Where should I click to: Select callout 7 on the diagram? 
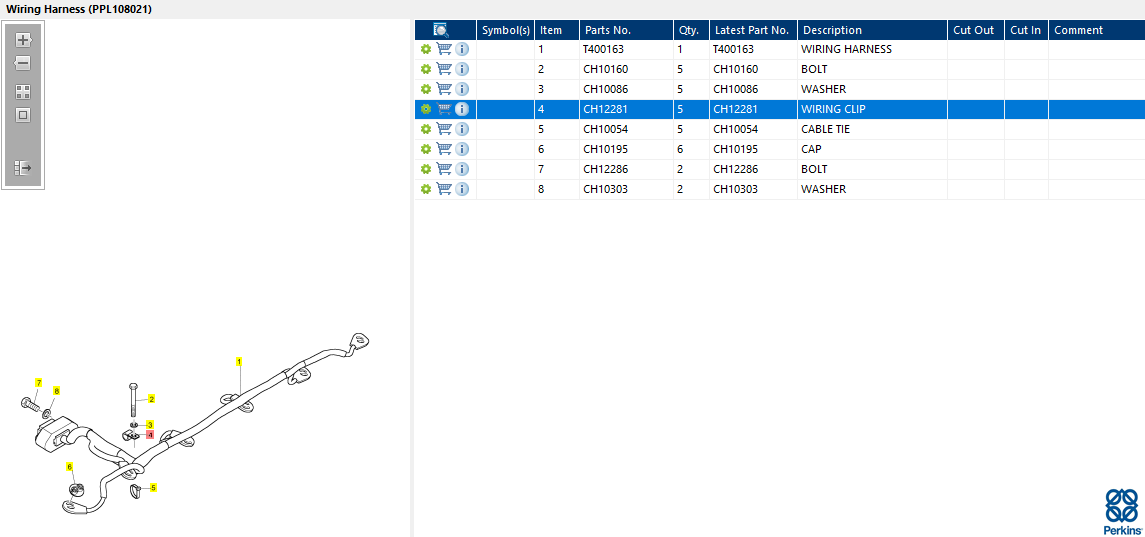(x=39, y=383)
